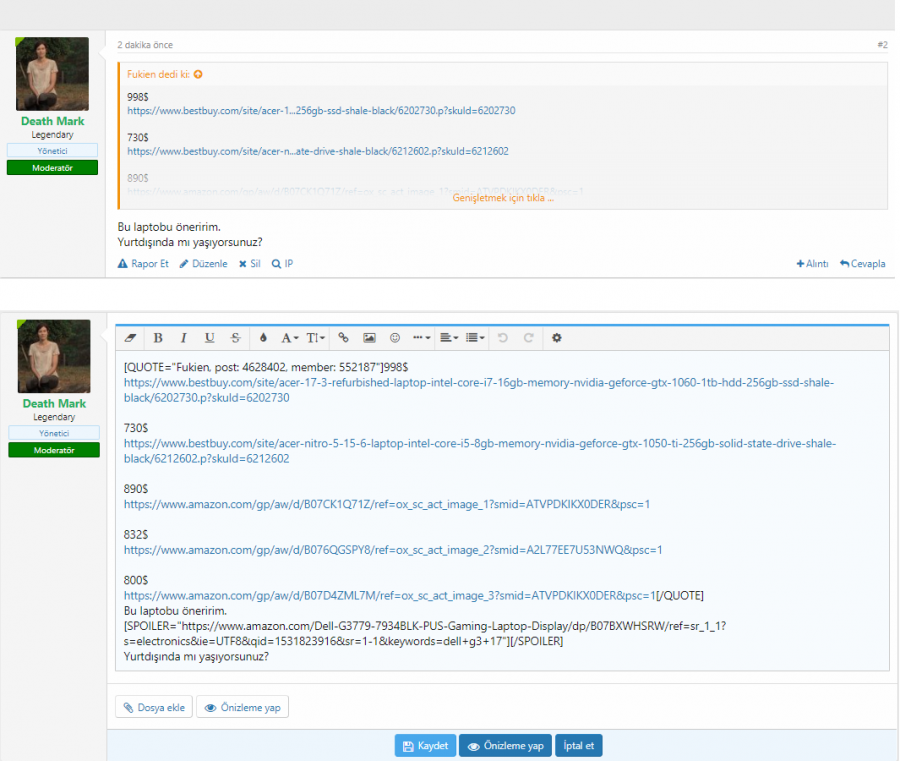Click the B07D4ZML7M amazon link in editor
The image size is (900, 761).
point(390,596)
